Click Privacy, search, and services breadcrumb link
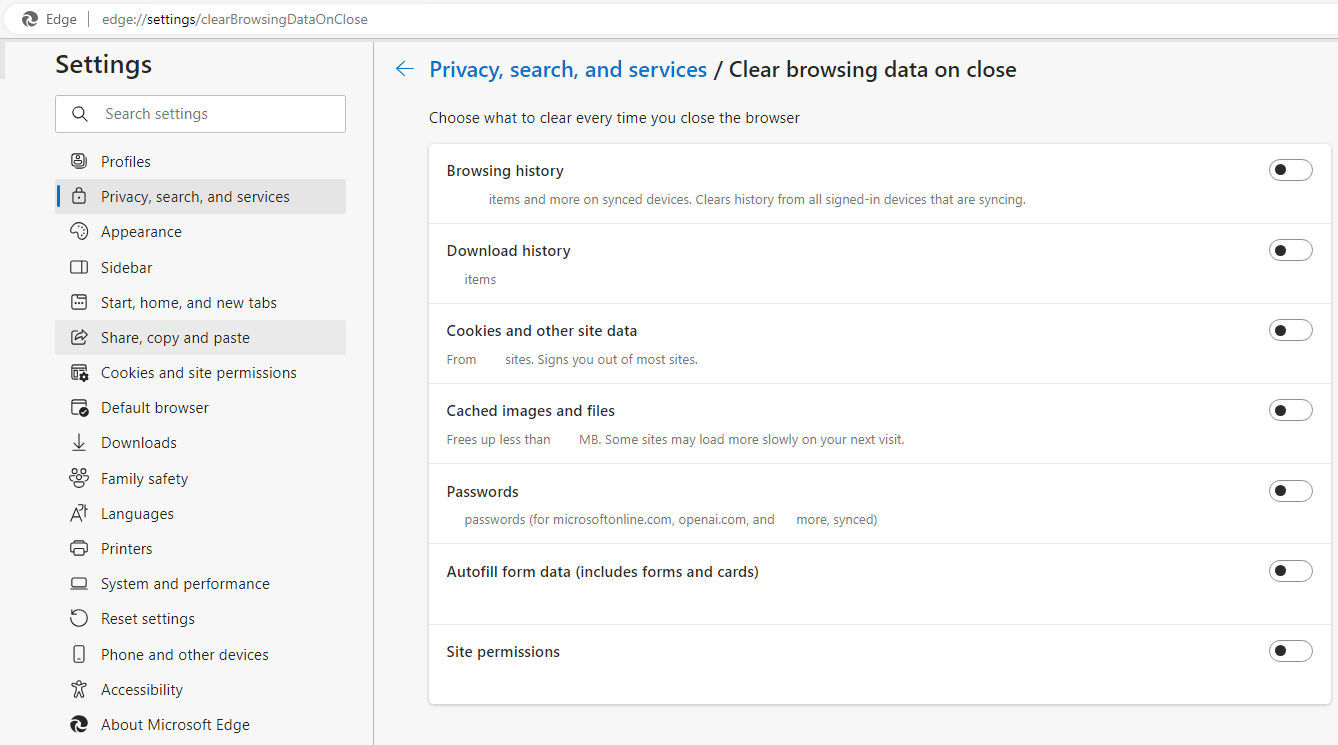The width and height of the screenshot is (1338, 745). click(x=568, y=70)
